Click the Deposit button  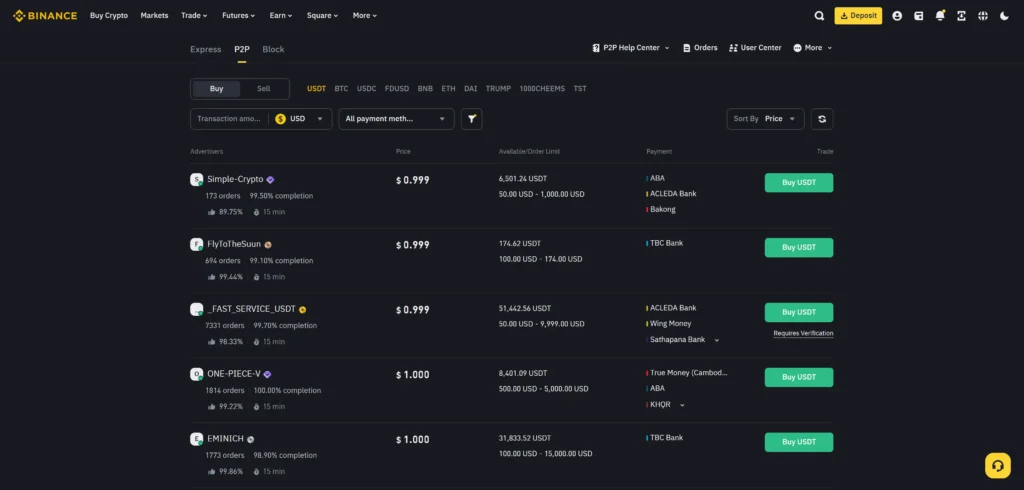[858, 16]
